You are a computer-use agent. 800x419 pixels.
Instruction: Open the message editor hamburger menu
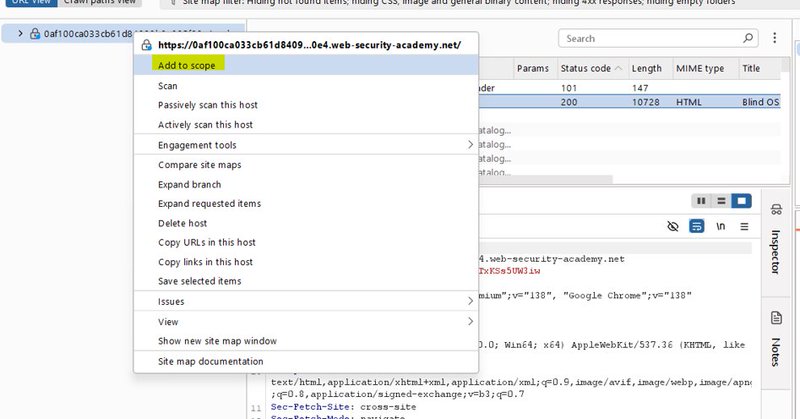[744, 226]
